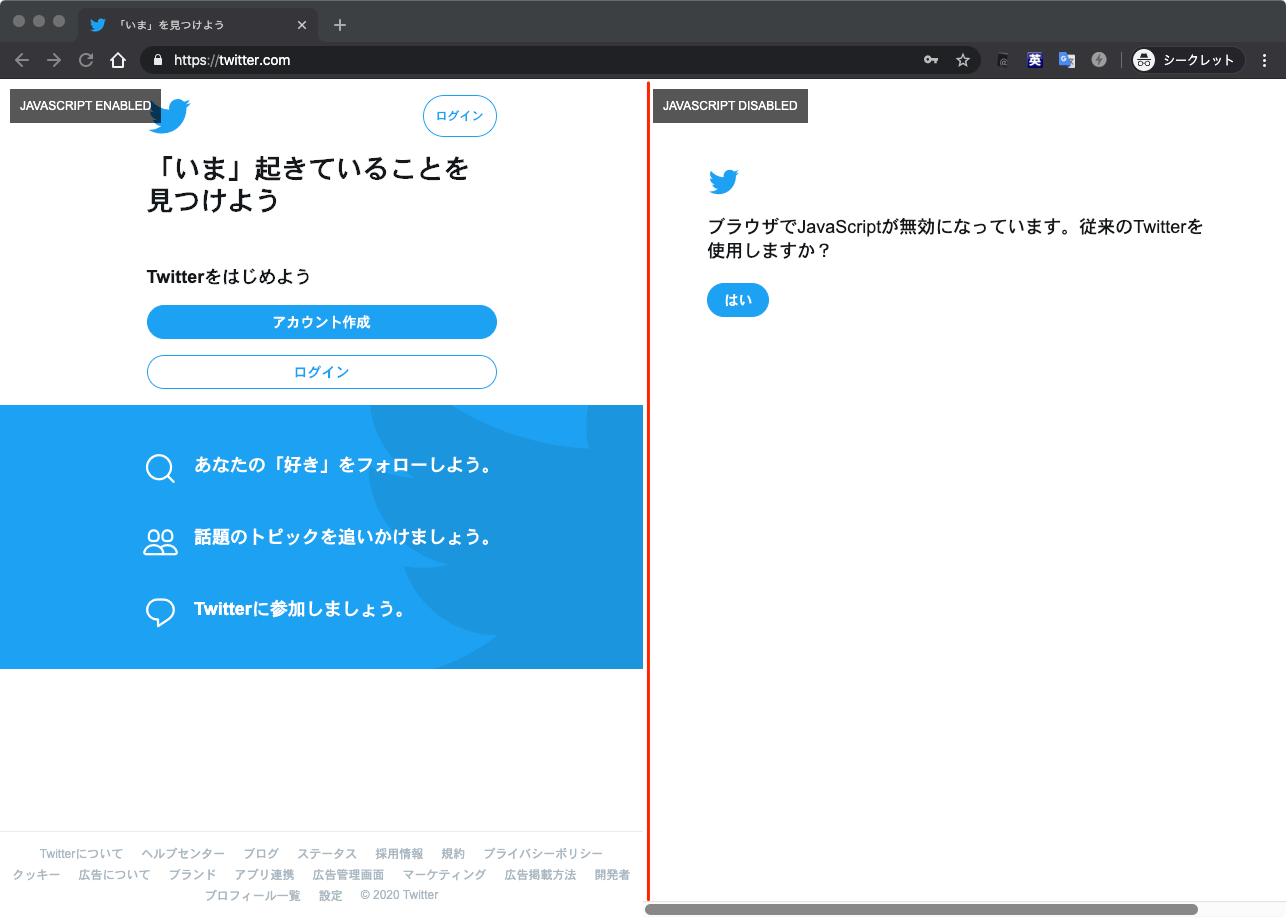Viewport: 1286px width, 917px height.
Task: Close the 「いま」を見つけよう tab
Action: [302, 25]
